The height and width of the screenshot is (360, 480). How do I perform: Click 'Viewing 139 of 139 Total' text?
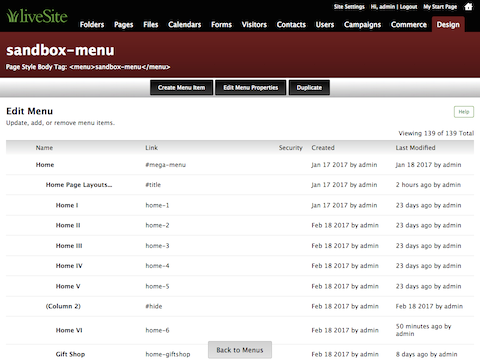[x=436, y=133]
